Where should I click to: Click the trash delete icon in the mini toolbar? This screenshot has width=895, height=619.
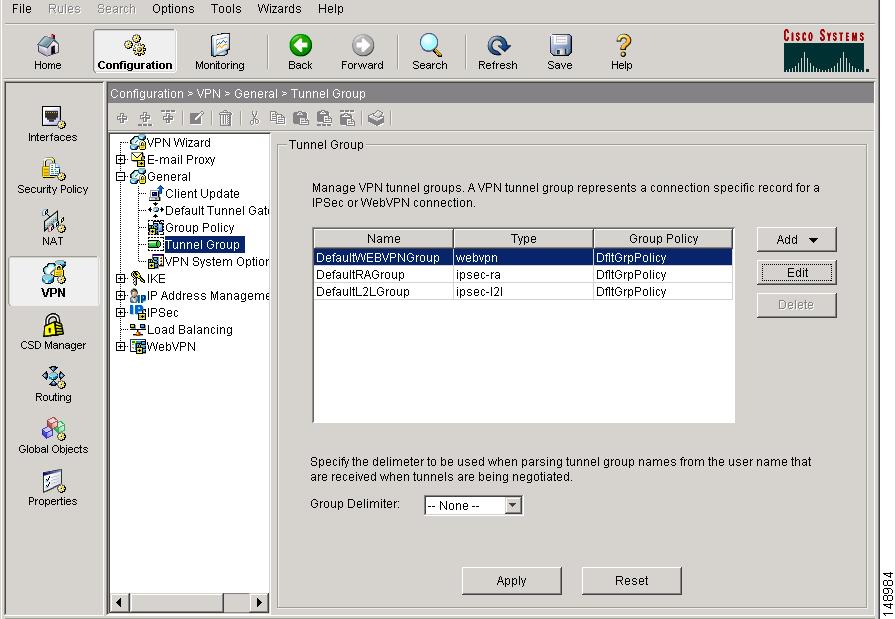click(x=226, y=117)
